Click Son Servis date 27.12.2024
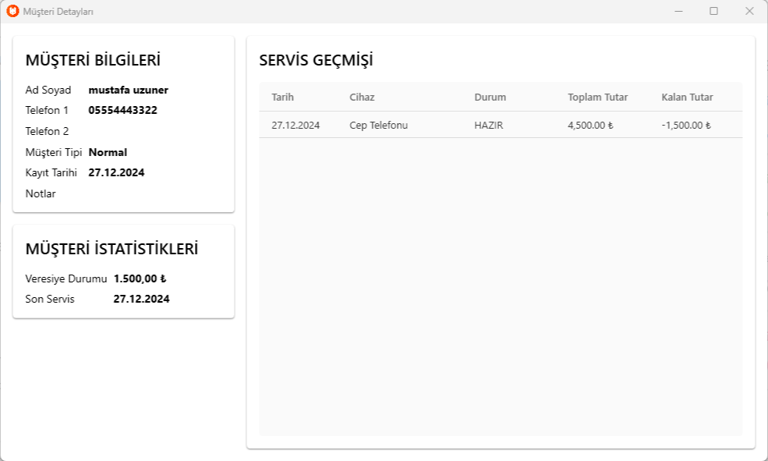Viewport: 768px width, 461px height. pyautogui.click(x=142, y=299)
